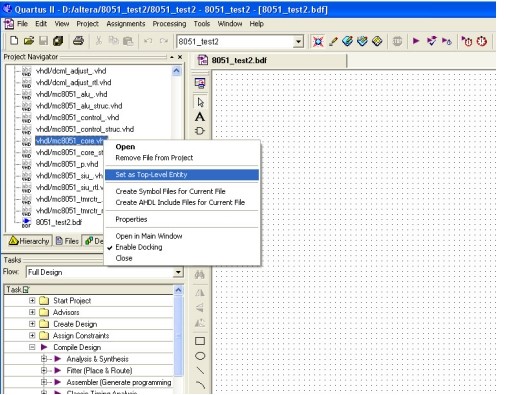The height and width of the screenshot is (395, 506).
Task: Click the Paste clipboard icon
Action: click(128, 41)
